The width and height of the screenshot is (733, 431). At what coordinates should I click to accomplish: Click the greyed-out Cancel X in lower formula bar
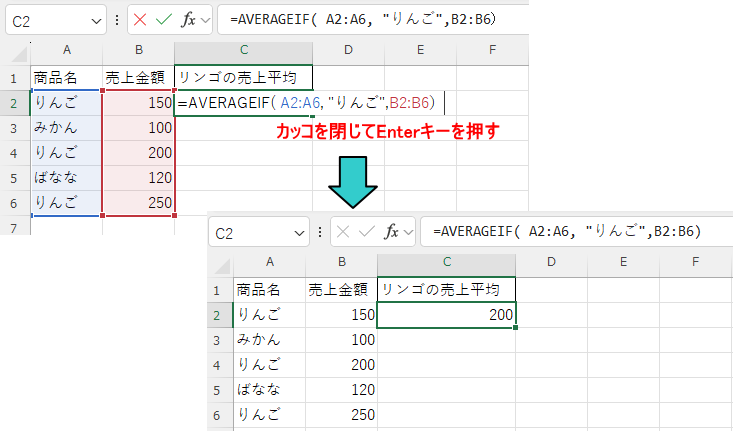point(345,232)
